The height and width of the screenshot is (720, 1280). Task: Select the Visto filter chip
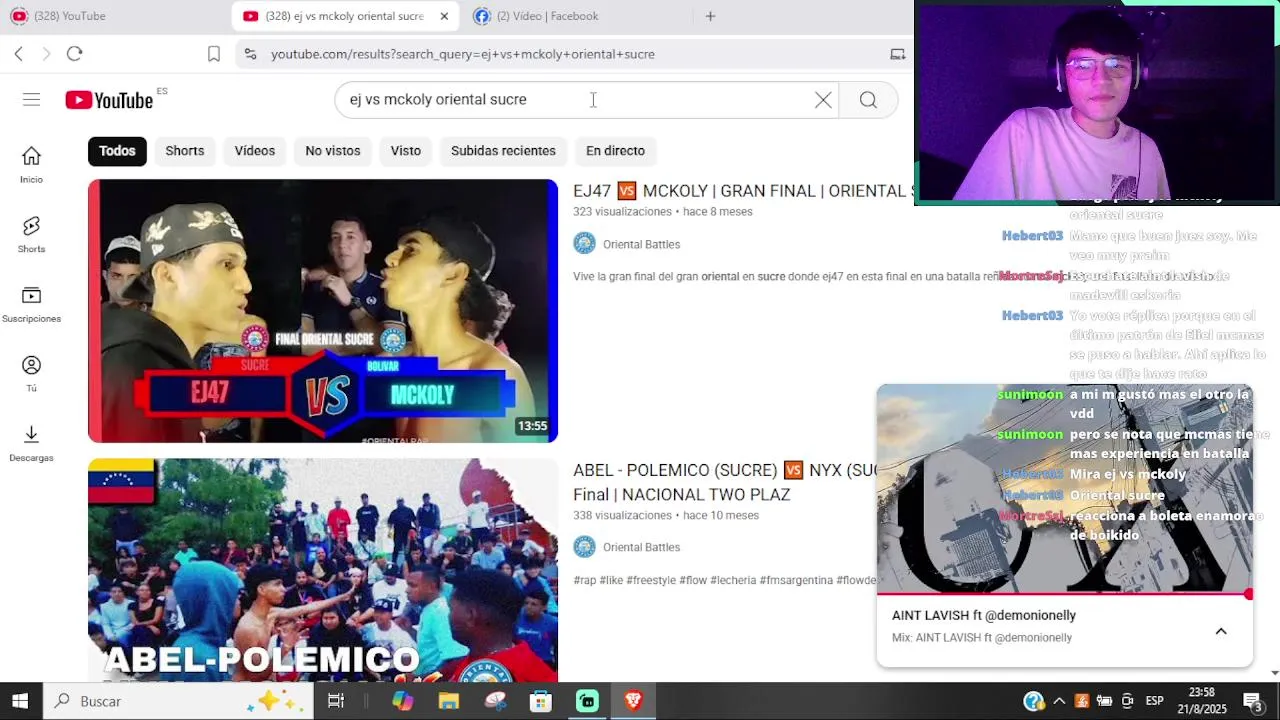coord(405,151)
